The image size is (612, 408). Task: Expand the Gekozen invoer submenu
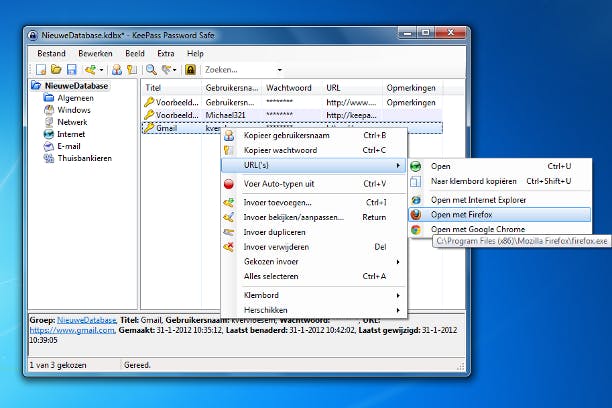(314, 262)
